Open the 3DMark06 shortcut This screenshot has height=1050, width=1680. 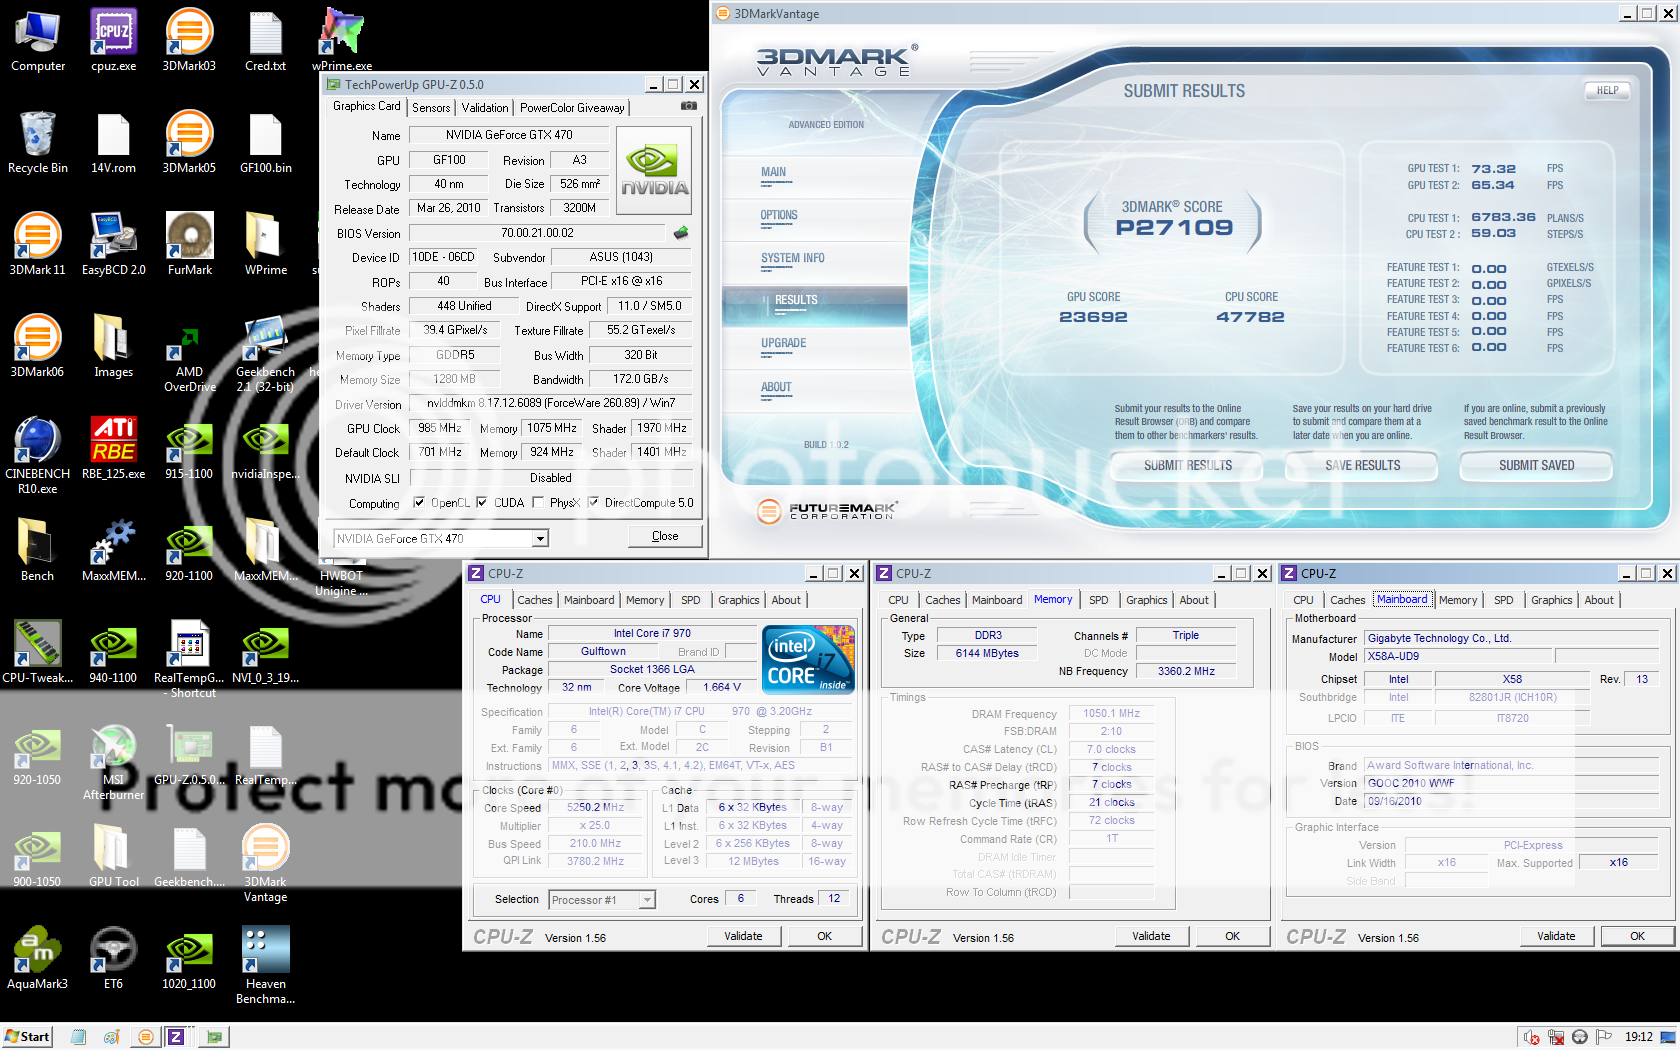click(x=38, y=346)
